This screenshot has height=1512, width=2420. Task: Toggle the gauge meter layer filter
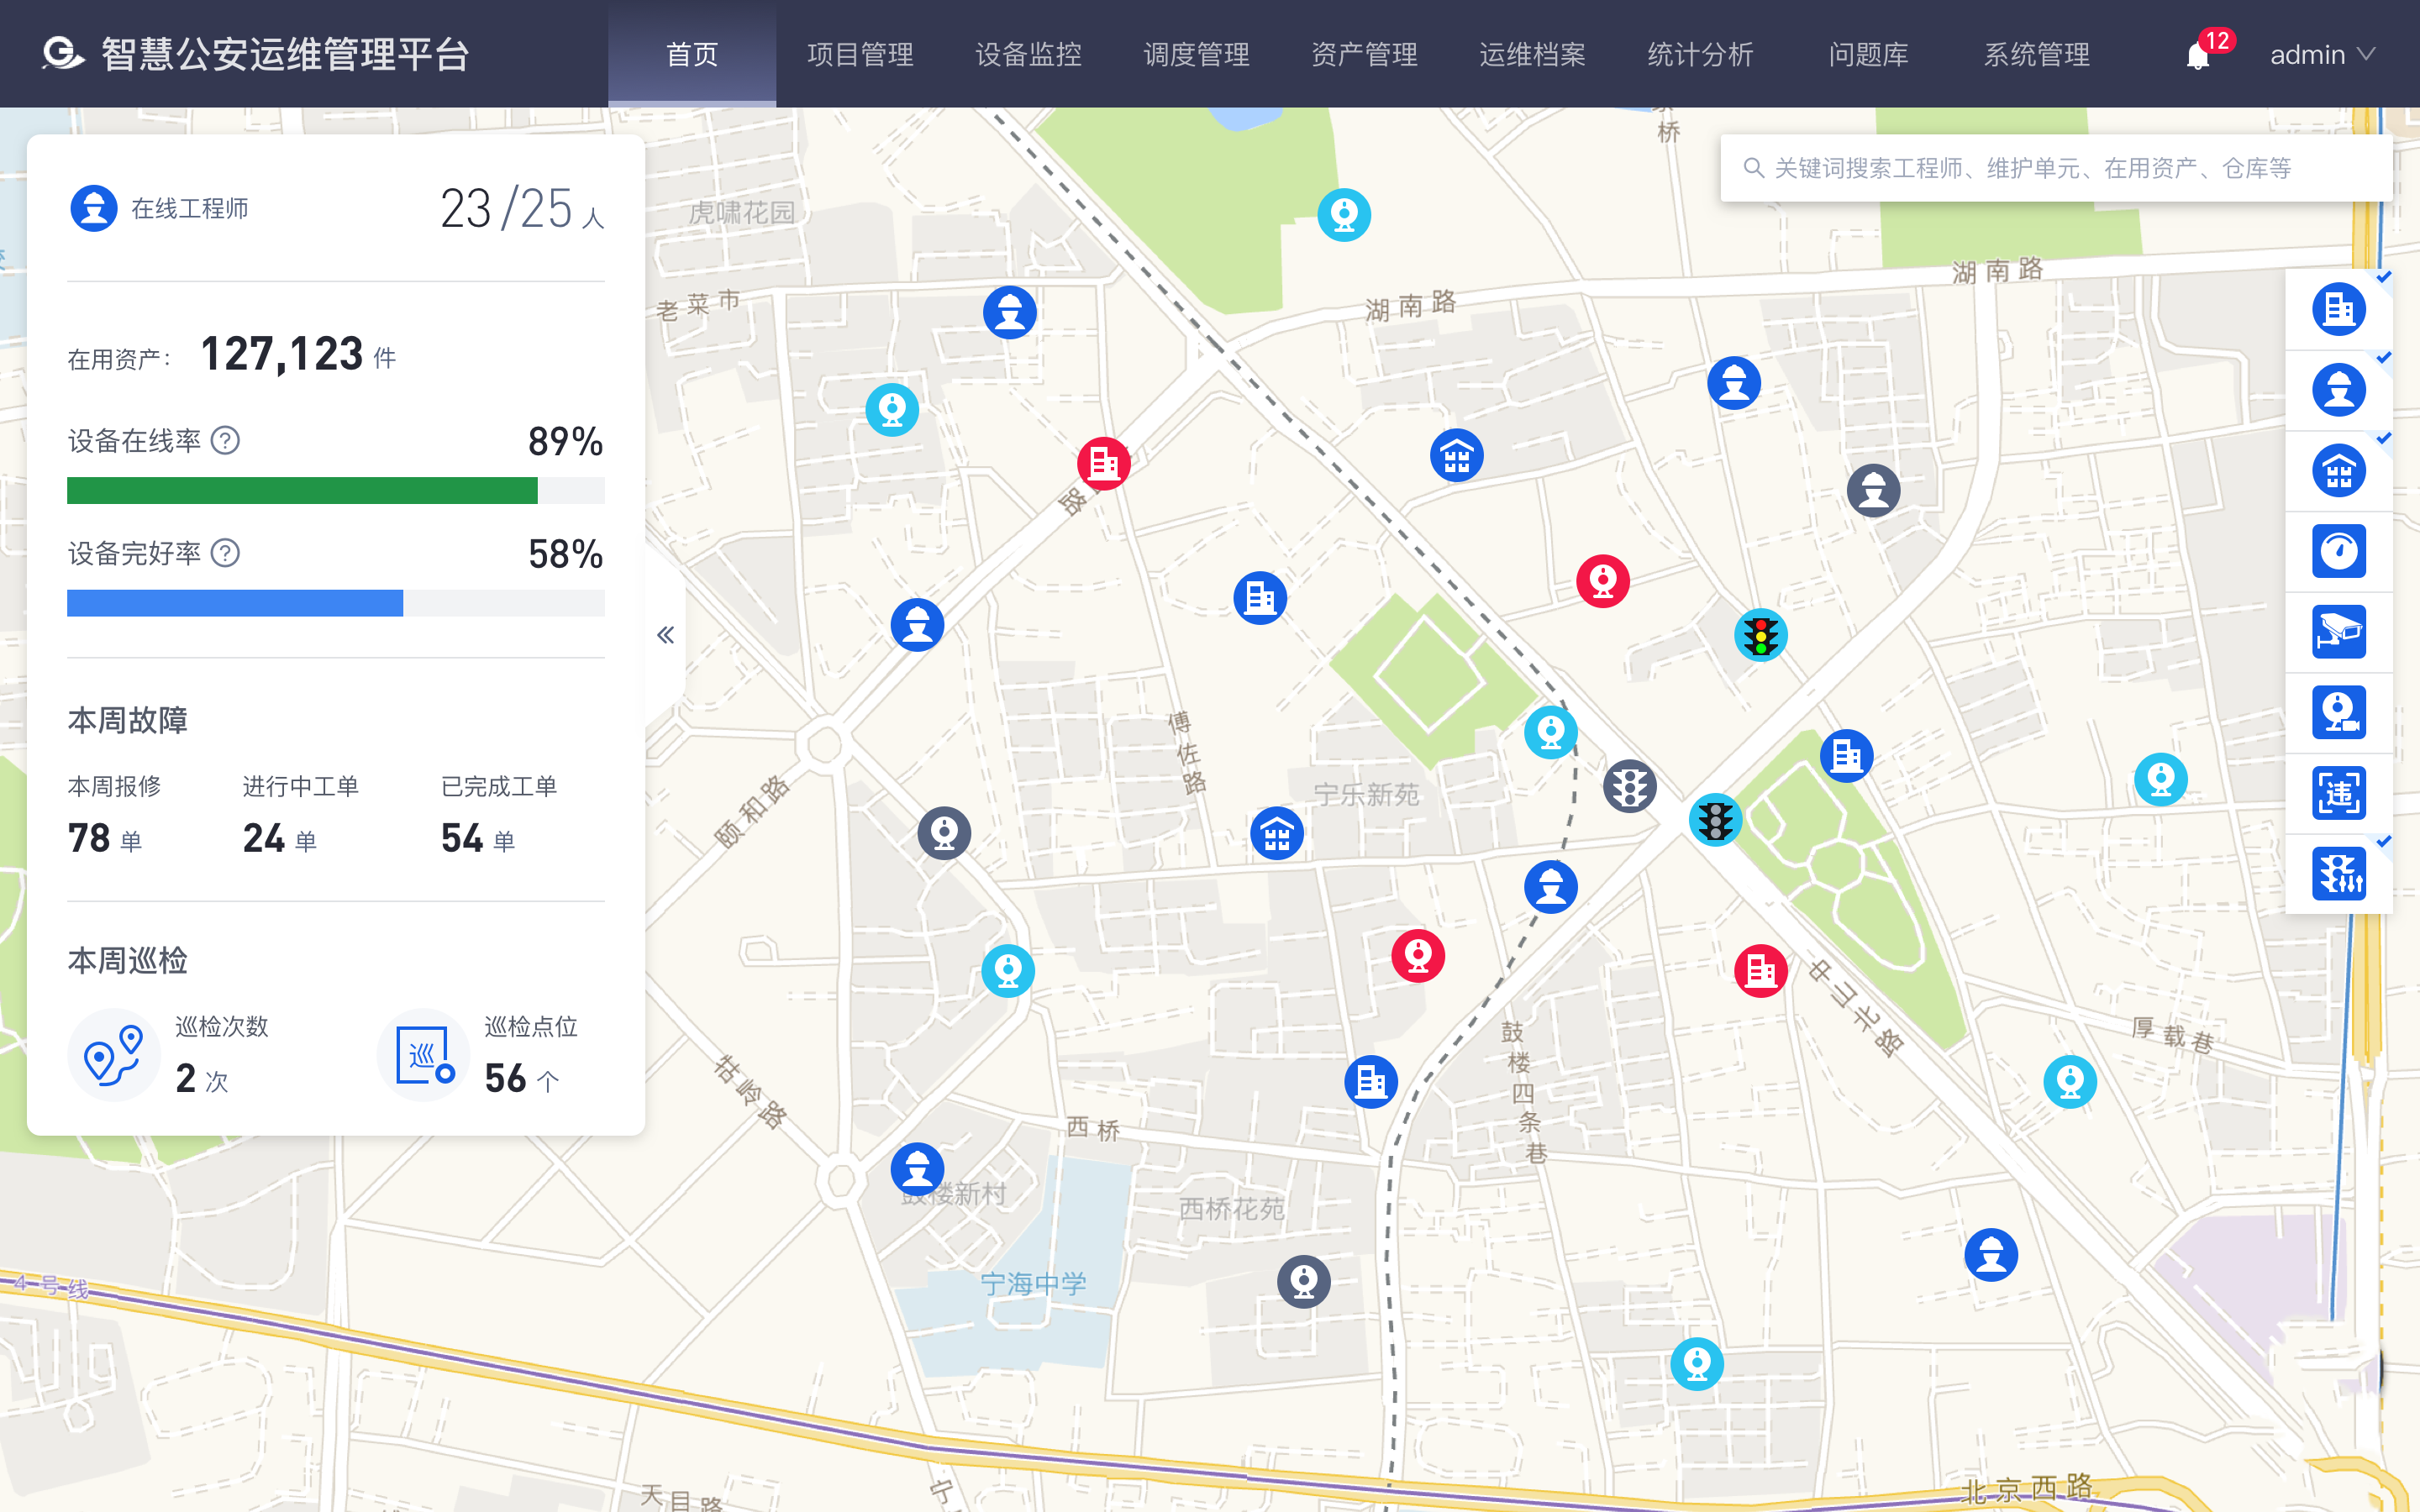pos(2339,551)
